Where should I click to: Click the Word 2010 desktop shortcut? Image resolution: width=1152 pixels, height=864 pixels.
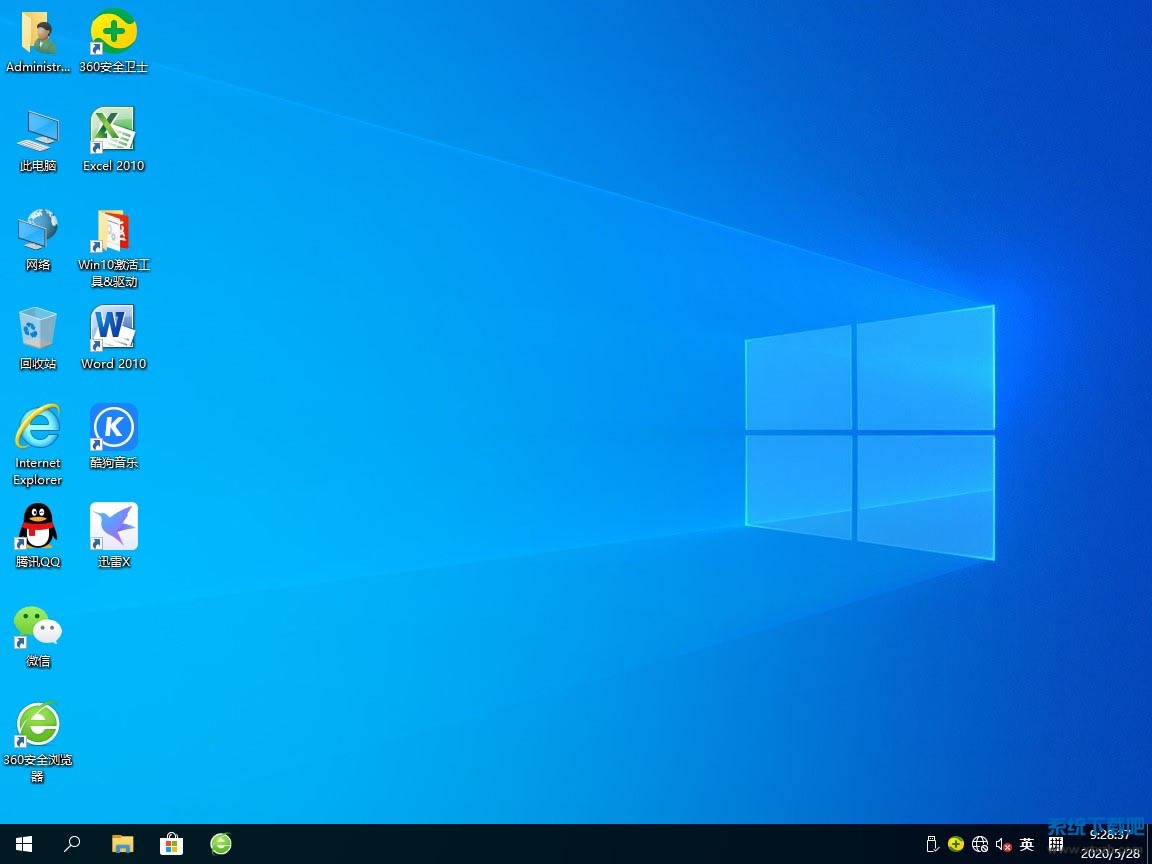[x=113, y=330]
